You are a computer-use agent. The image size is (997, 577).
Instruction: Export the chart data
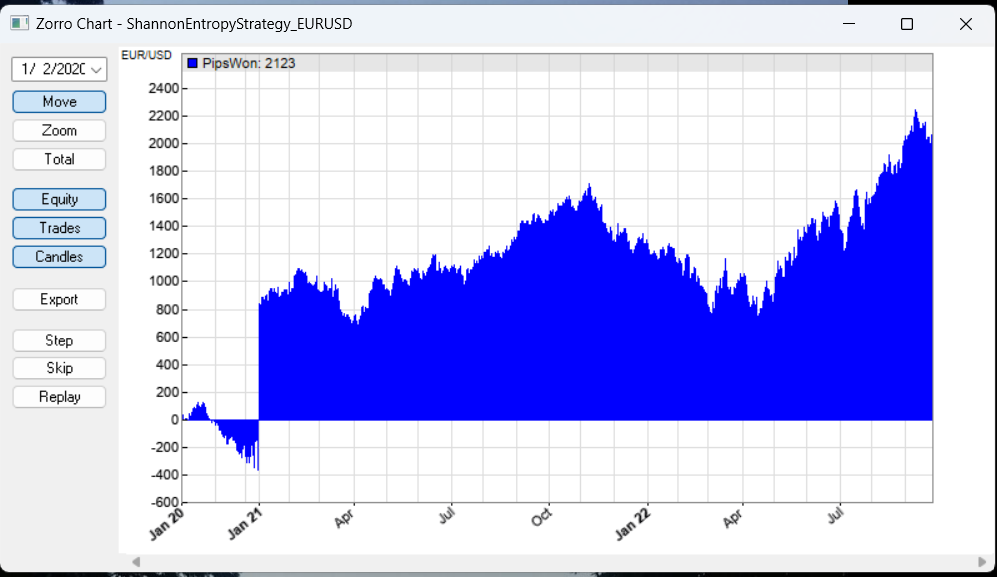coord(59,299)
